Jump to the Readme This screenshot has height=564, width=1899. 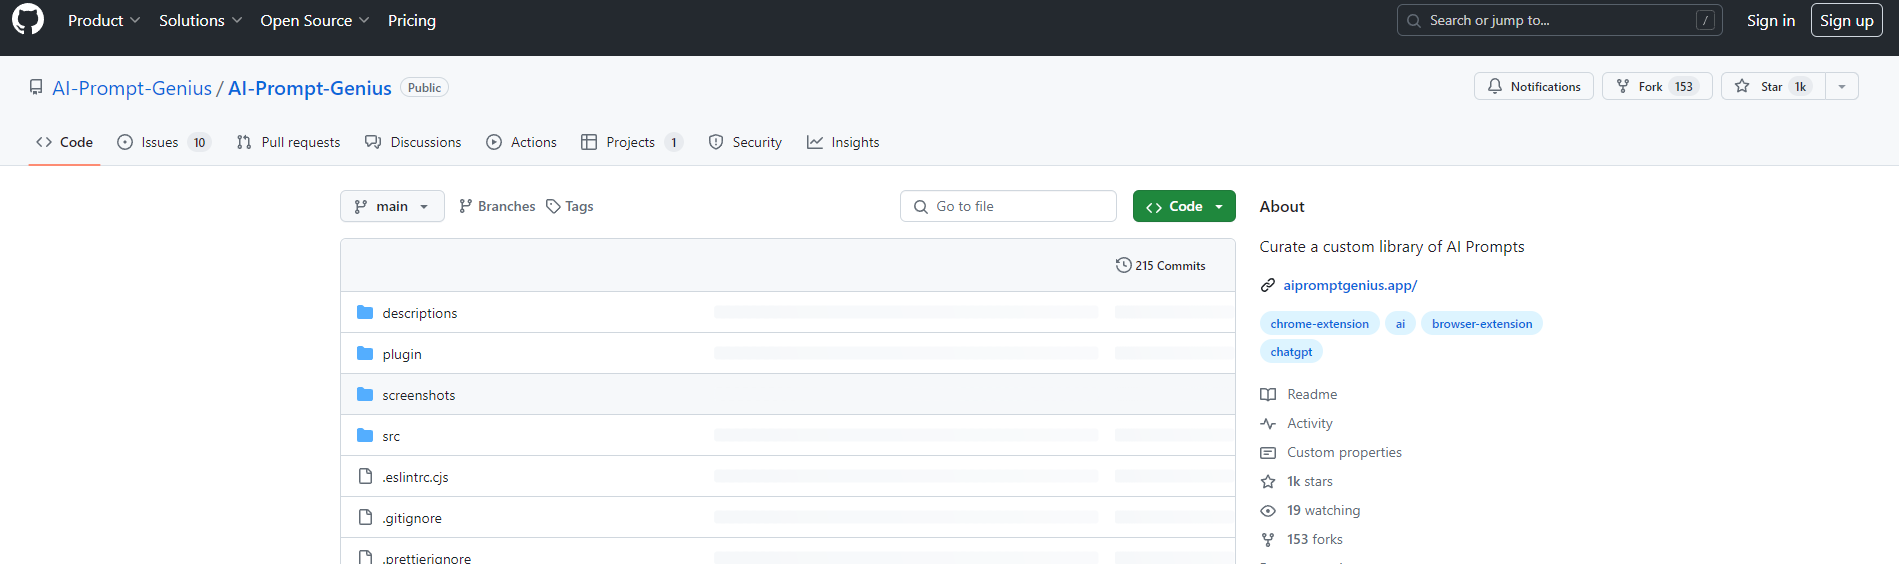tap(1299, 394)
